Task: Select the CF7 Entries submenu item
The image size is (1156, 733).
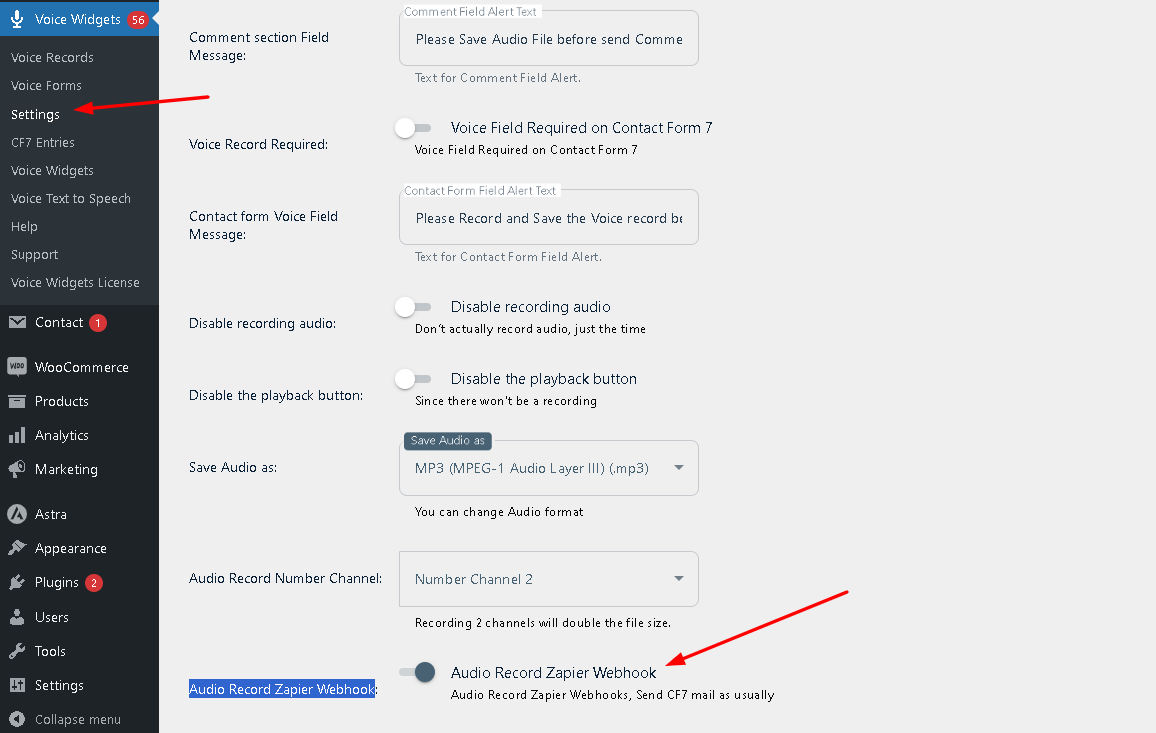Action: [x=43, y=142]
